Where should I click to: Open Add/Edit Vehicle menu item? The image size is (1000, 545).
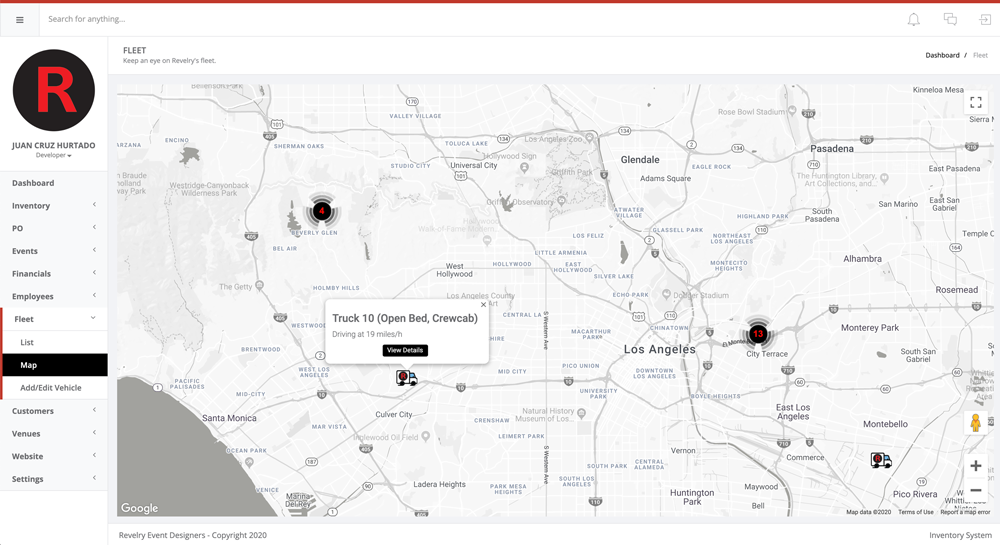coord(51,388)
